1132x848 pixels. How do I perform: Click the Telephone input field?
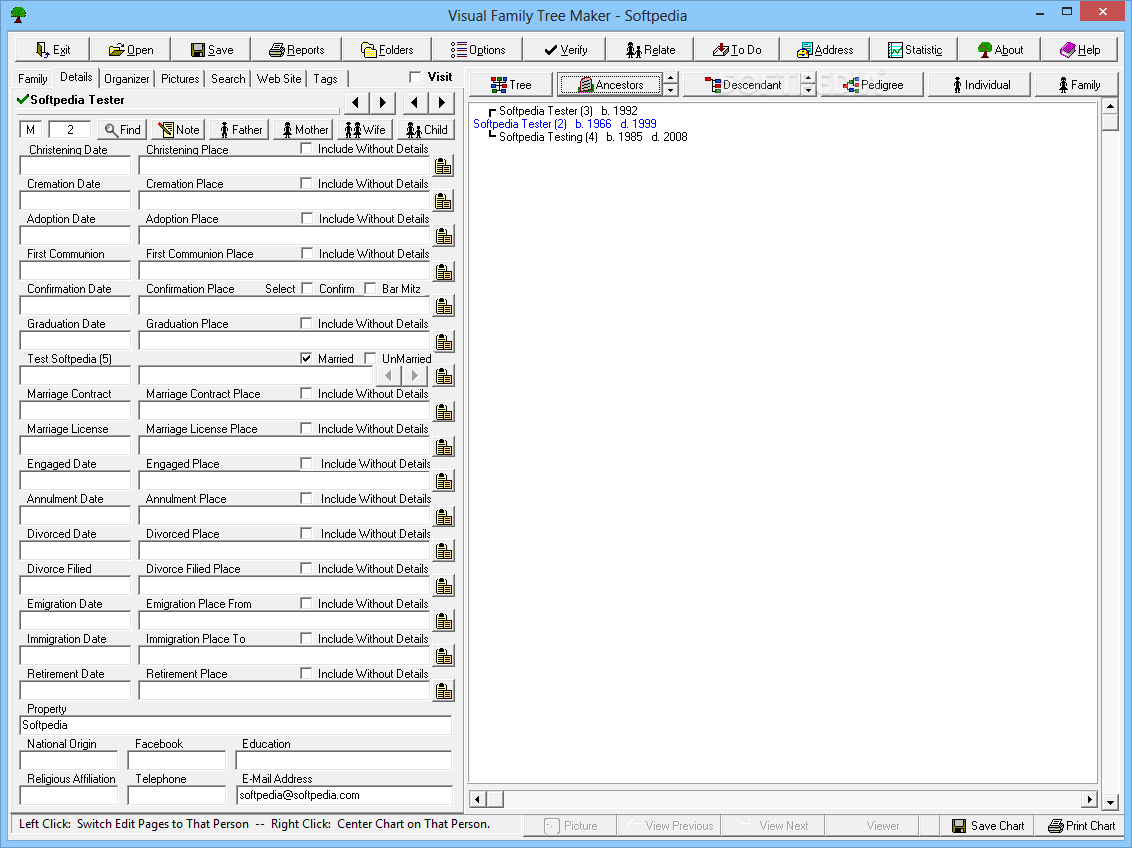(177, 795)
